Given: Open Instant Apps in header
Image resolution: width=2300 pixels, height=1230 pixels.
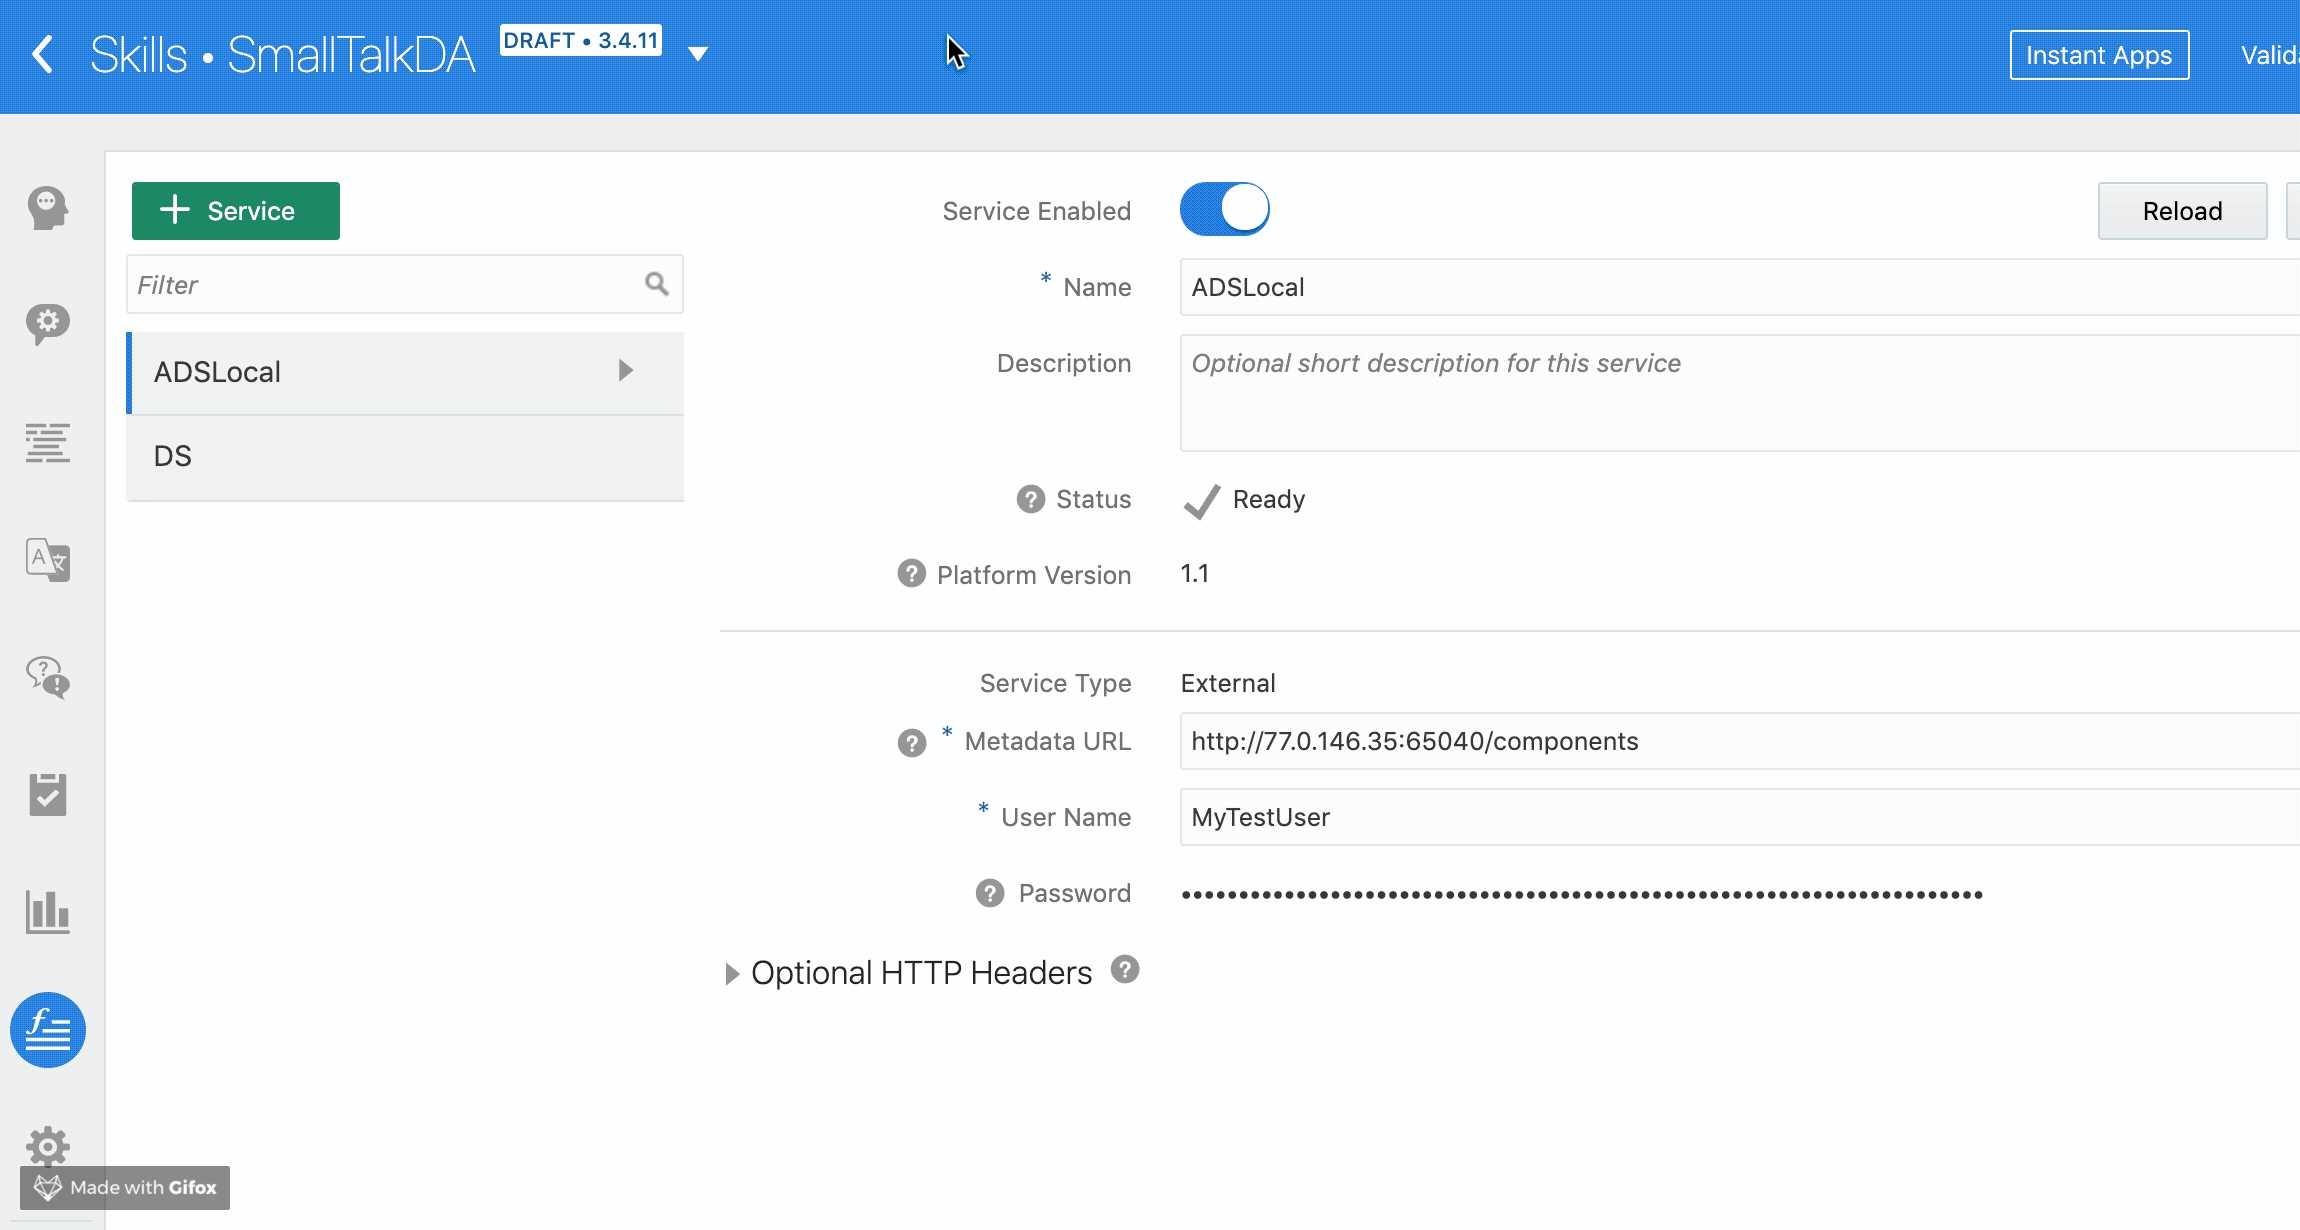Looking at the screenshot, I should point(2099,55).
